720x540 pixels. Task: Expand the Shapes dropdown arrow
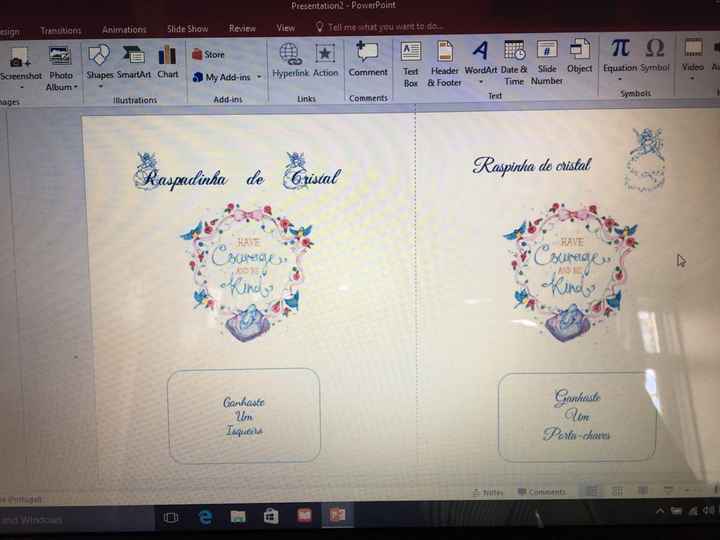[x=100, y=86]
